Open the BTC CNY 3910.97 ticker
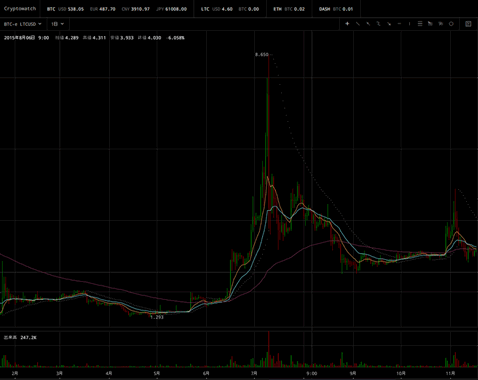Viewport: 478px width, 380px height. click(136, 9)
